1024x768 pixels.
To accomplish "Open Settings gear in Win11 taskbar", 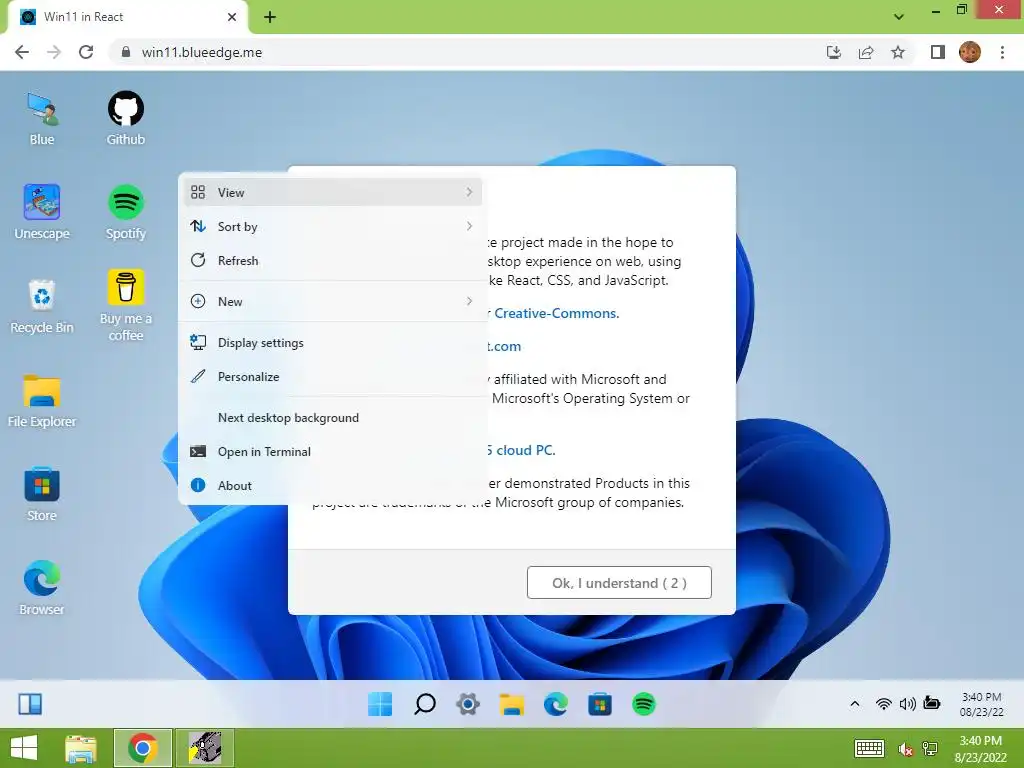I will point(468,704).
